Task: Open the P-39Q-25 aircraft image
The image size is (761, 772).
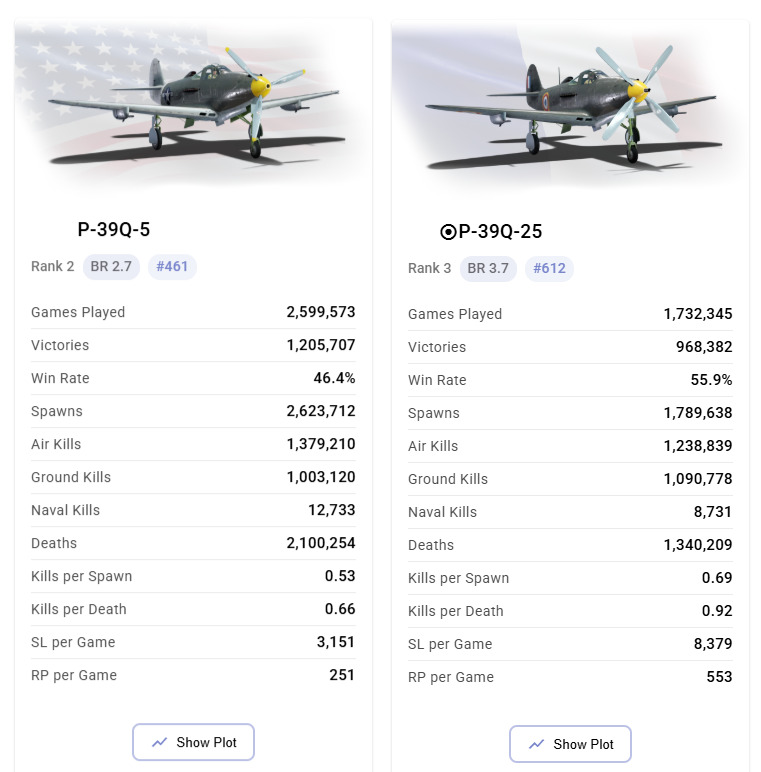Action: coord(570,107)
